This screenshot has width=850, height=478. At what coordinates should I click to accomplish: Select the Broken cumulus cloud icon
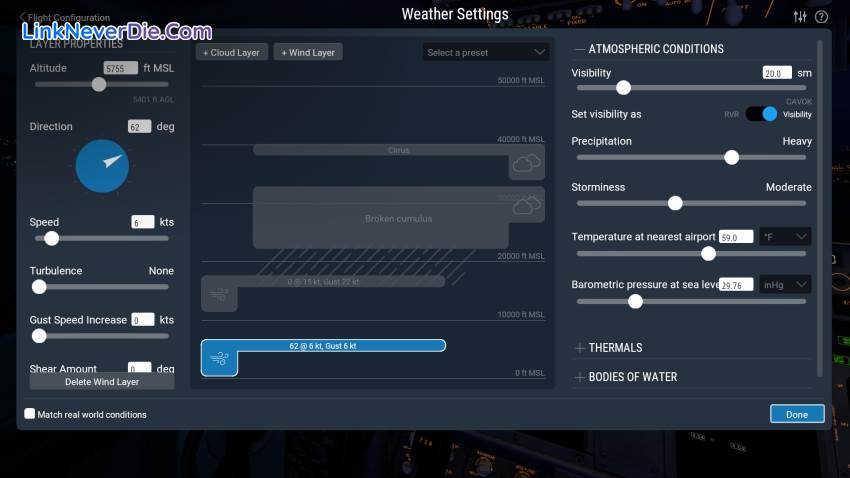coord(526,205)
